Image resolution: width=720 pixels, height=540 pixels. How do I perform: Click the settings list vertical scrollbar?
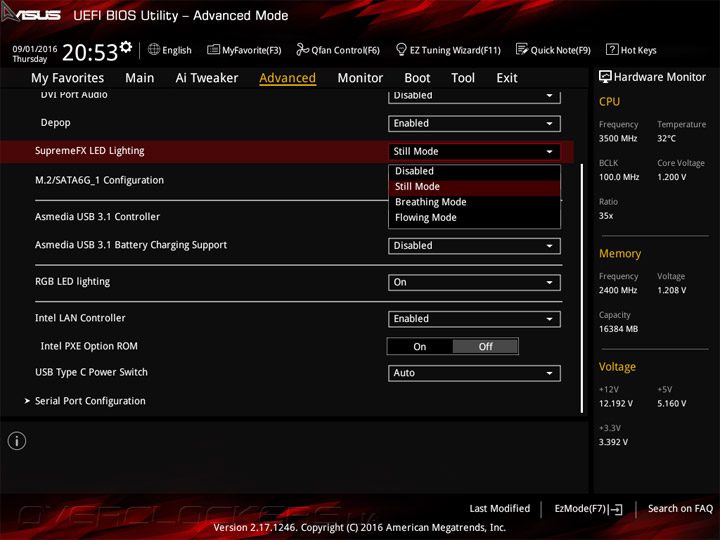click(581, 288)
